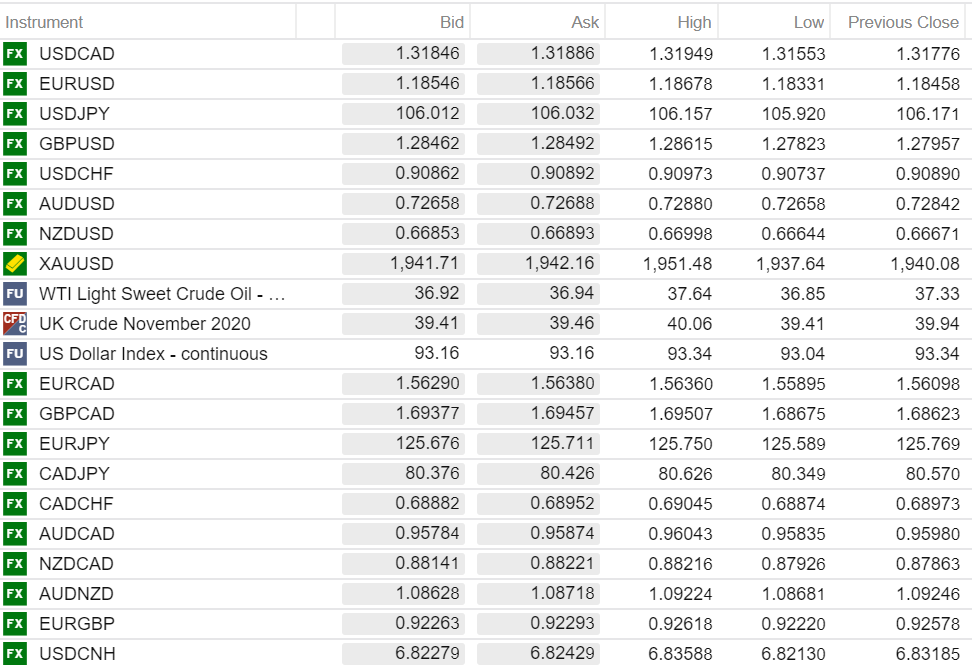Click the CFD icon for UK Crude
This screenshot has width=972, height=665.
point(15,324)
